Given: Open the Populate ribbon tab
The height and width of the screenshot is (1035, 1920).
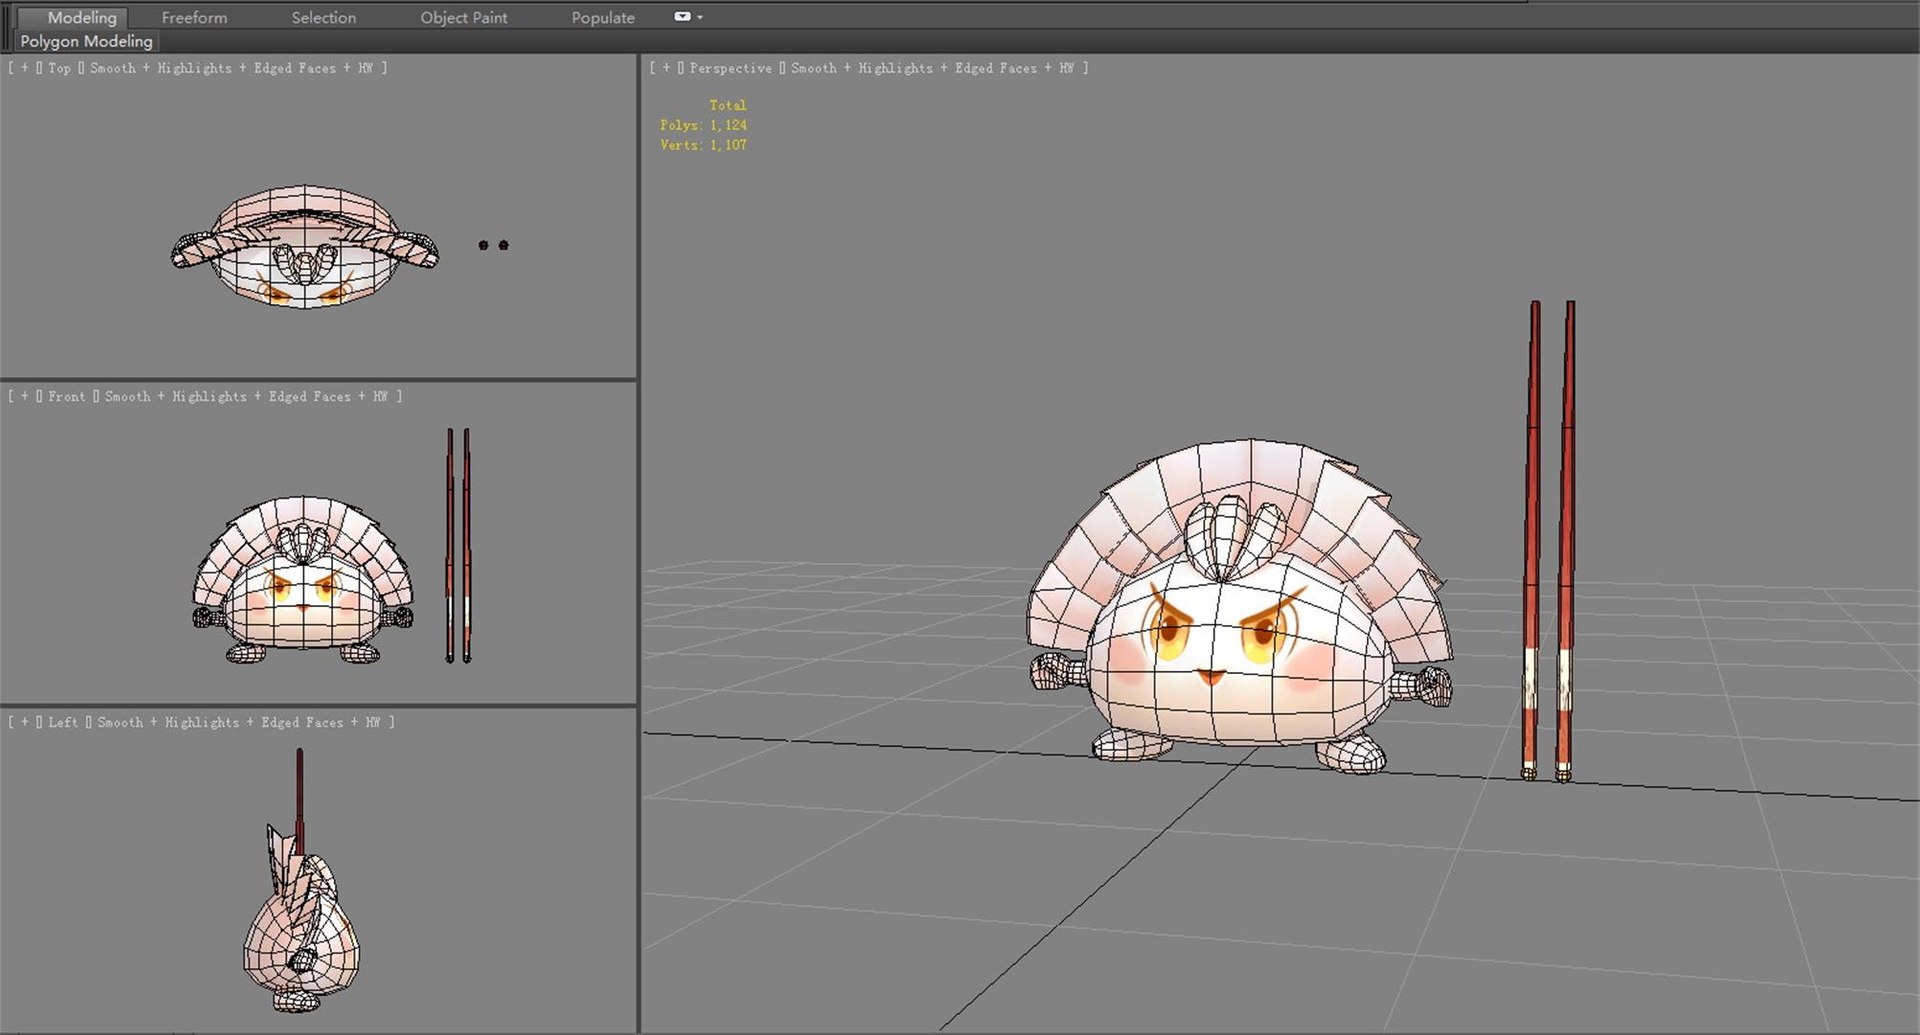Looking at the screenshot, I should (603, 17).
